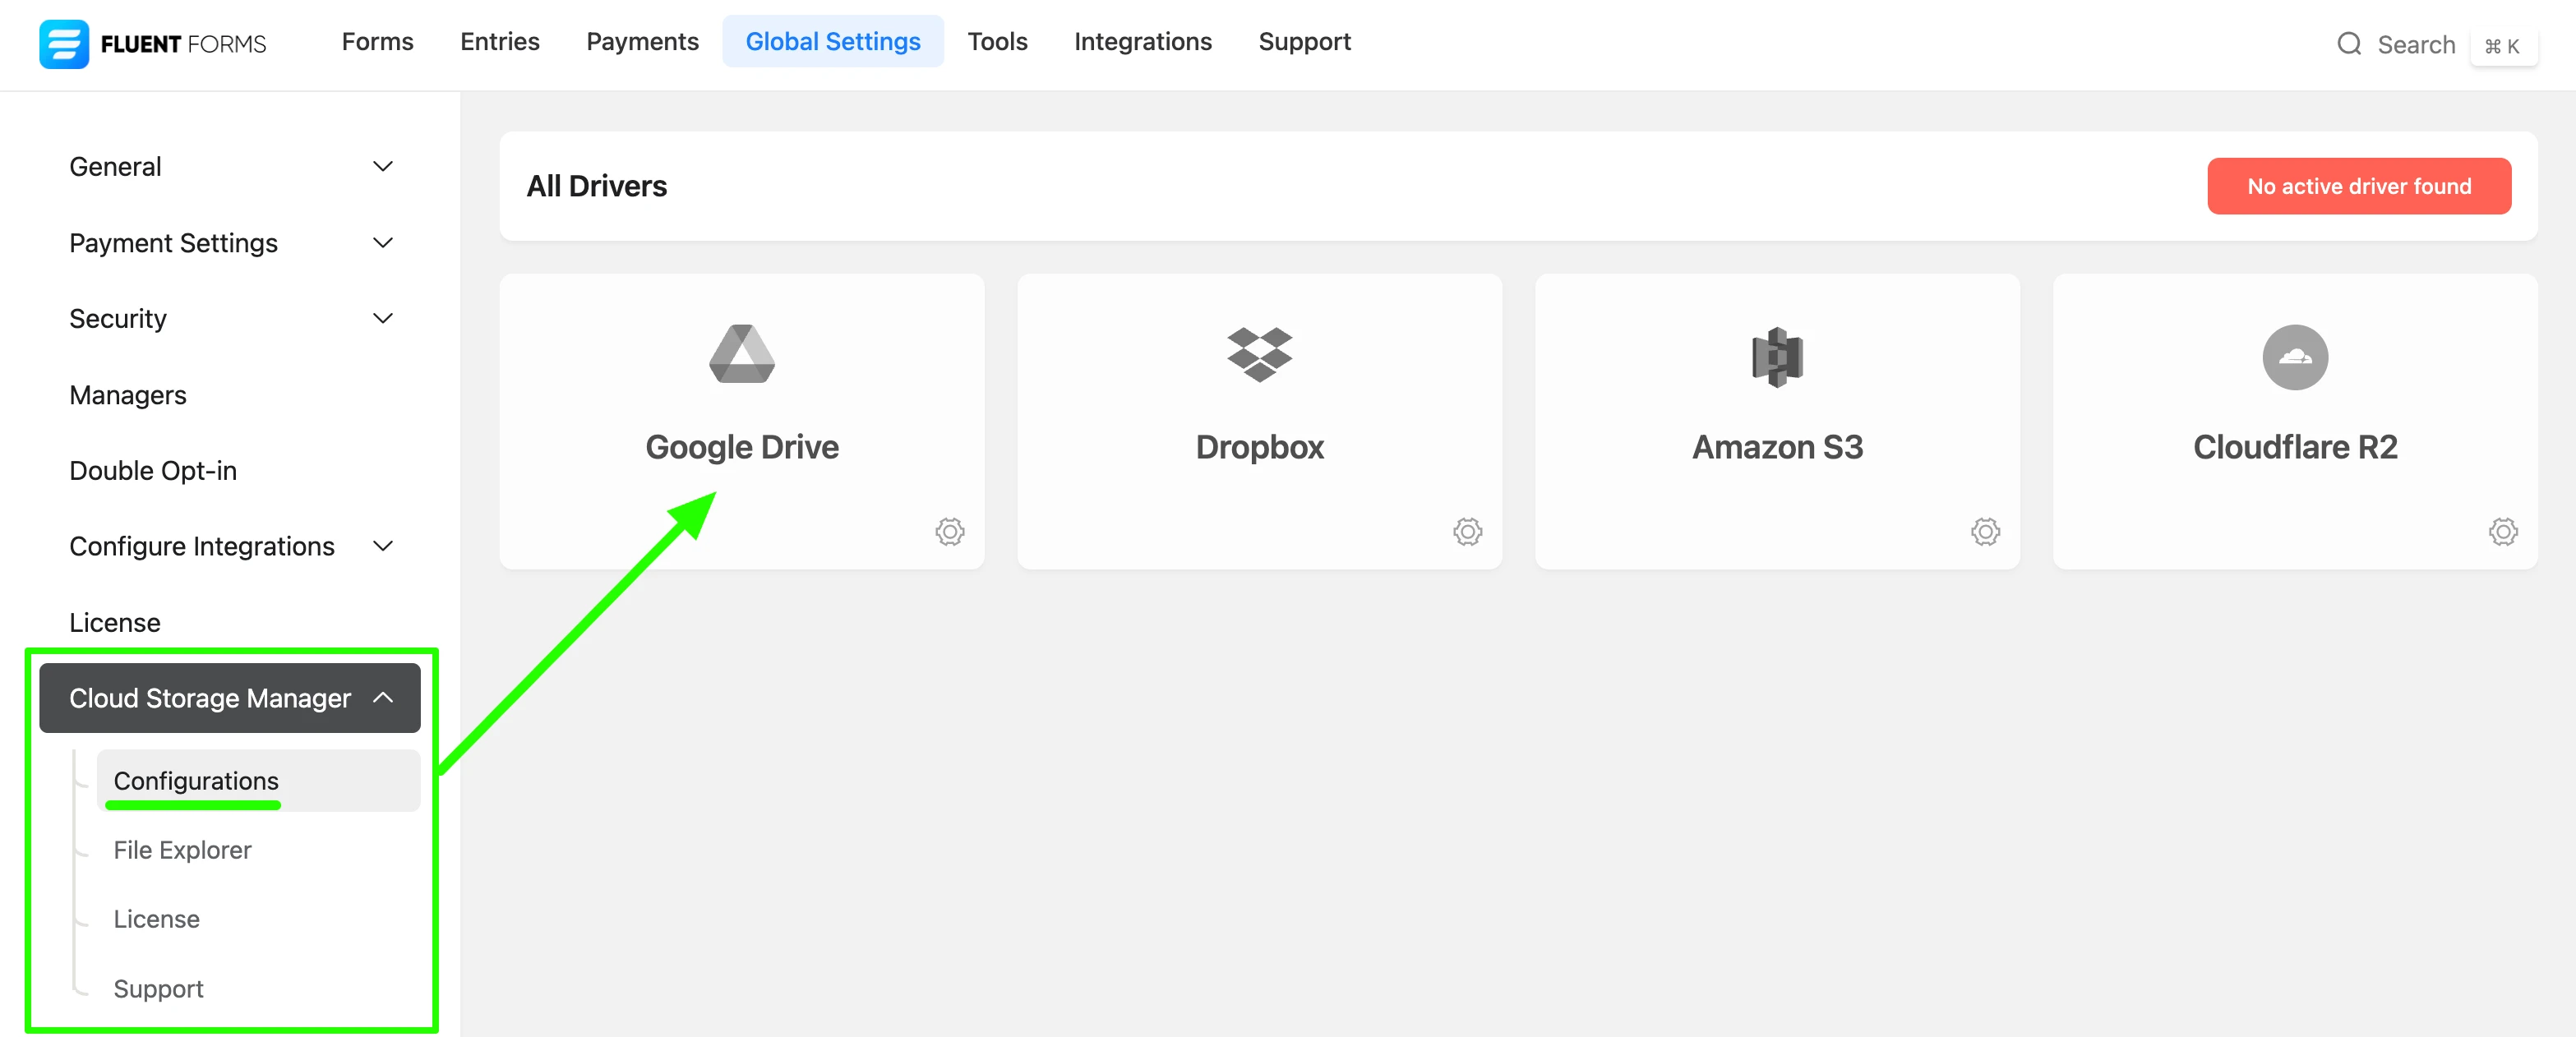Open the File Explorer sidebar item
The width and height of the screenshot is (2576, 1037).
pos(182,850)
